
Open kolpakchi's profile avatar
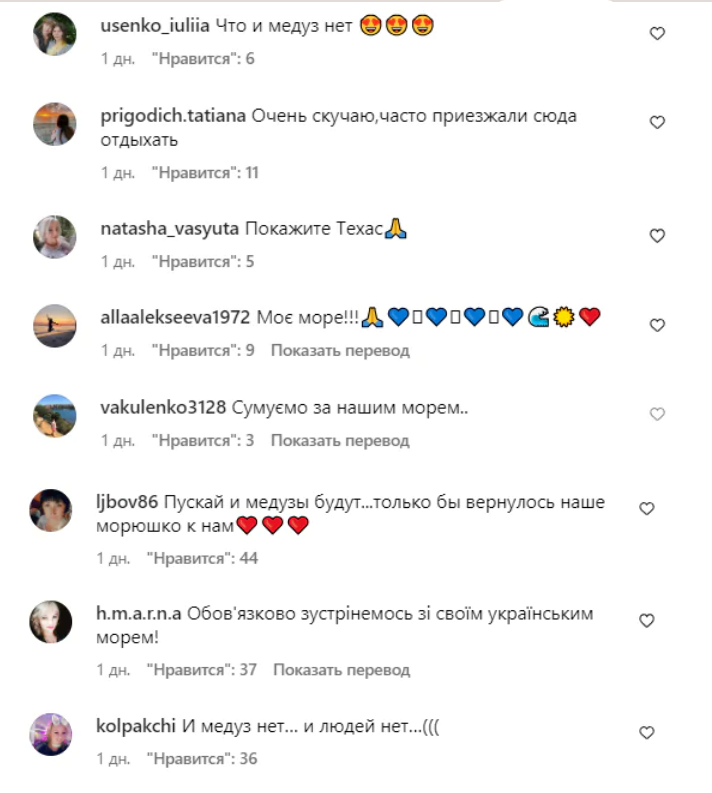51,734
